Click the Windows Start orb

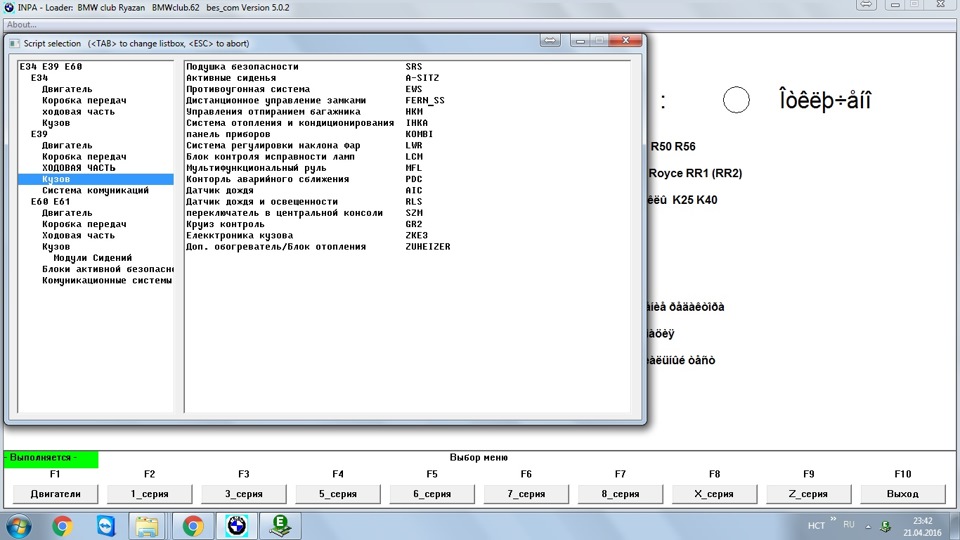coord(18,525)
